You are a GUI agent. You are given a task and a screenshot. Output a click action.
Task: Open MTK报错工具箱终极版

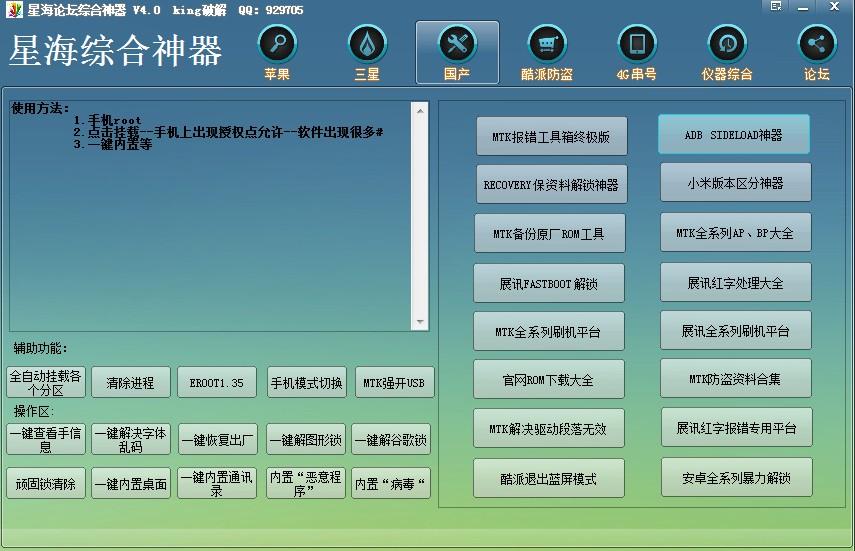click(550, 137)
